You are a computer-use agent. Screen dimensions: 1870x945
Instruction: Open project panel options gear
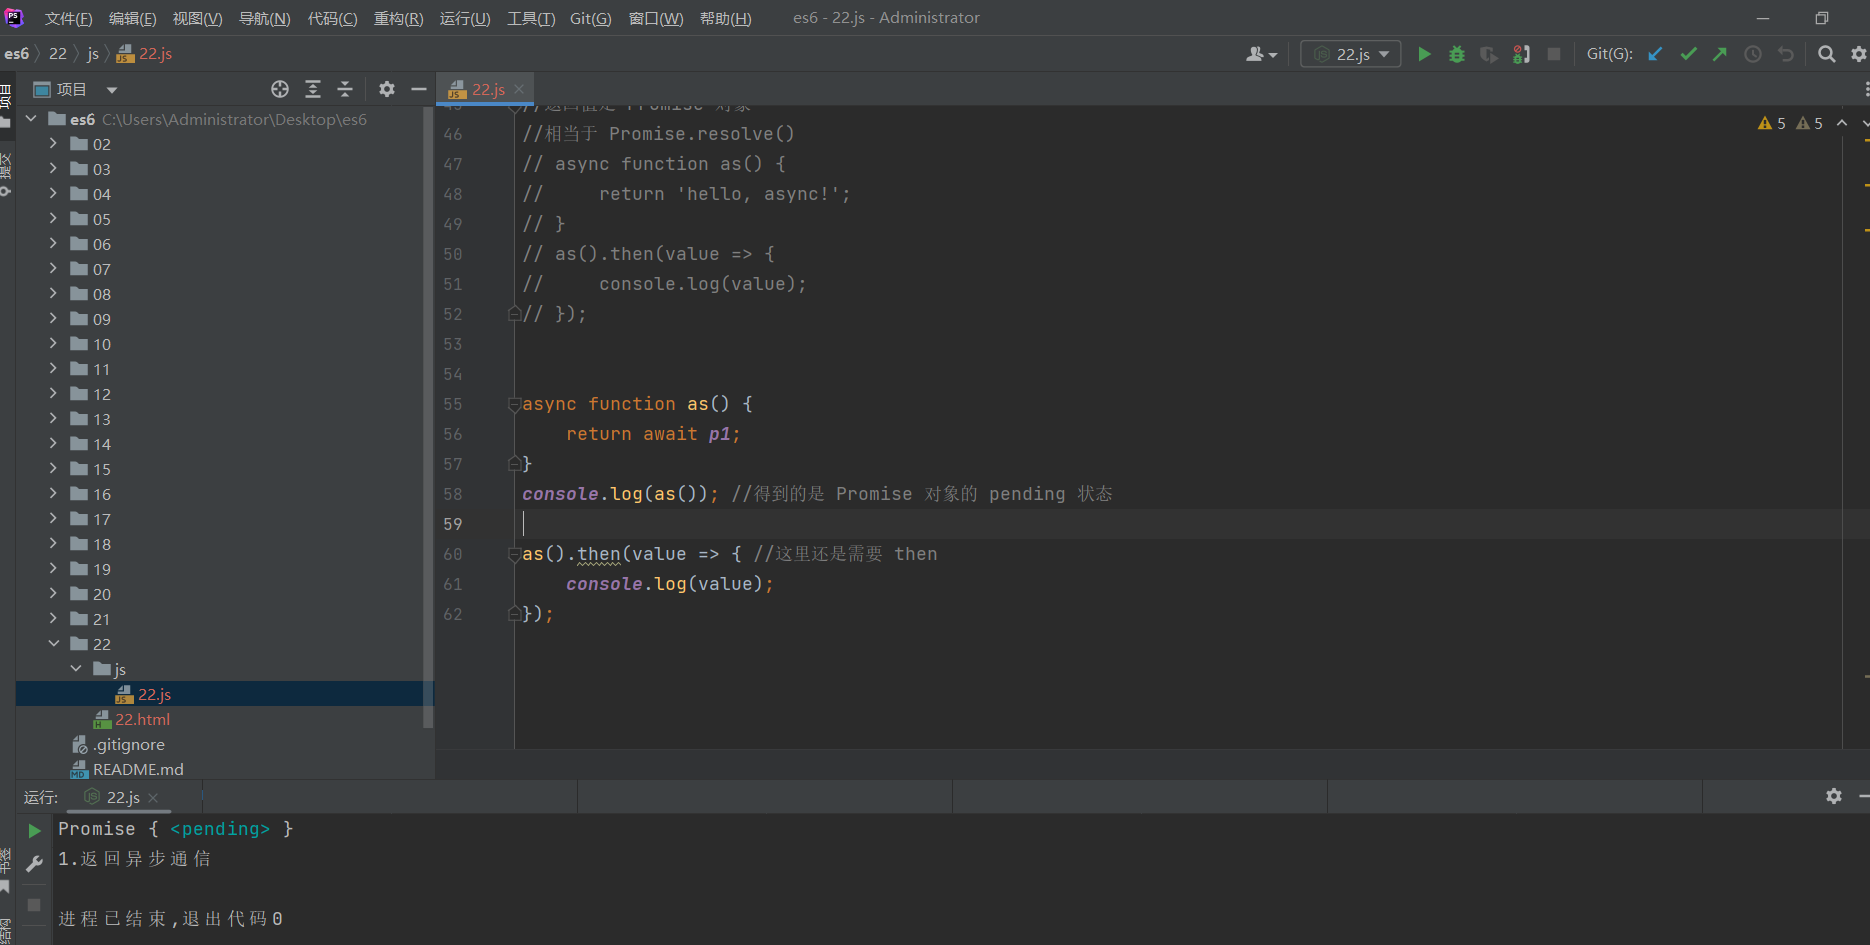[x=387, y=89]
